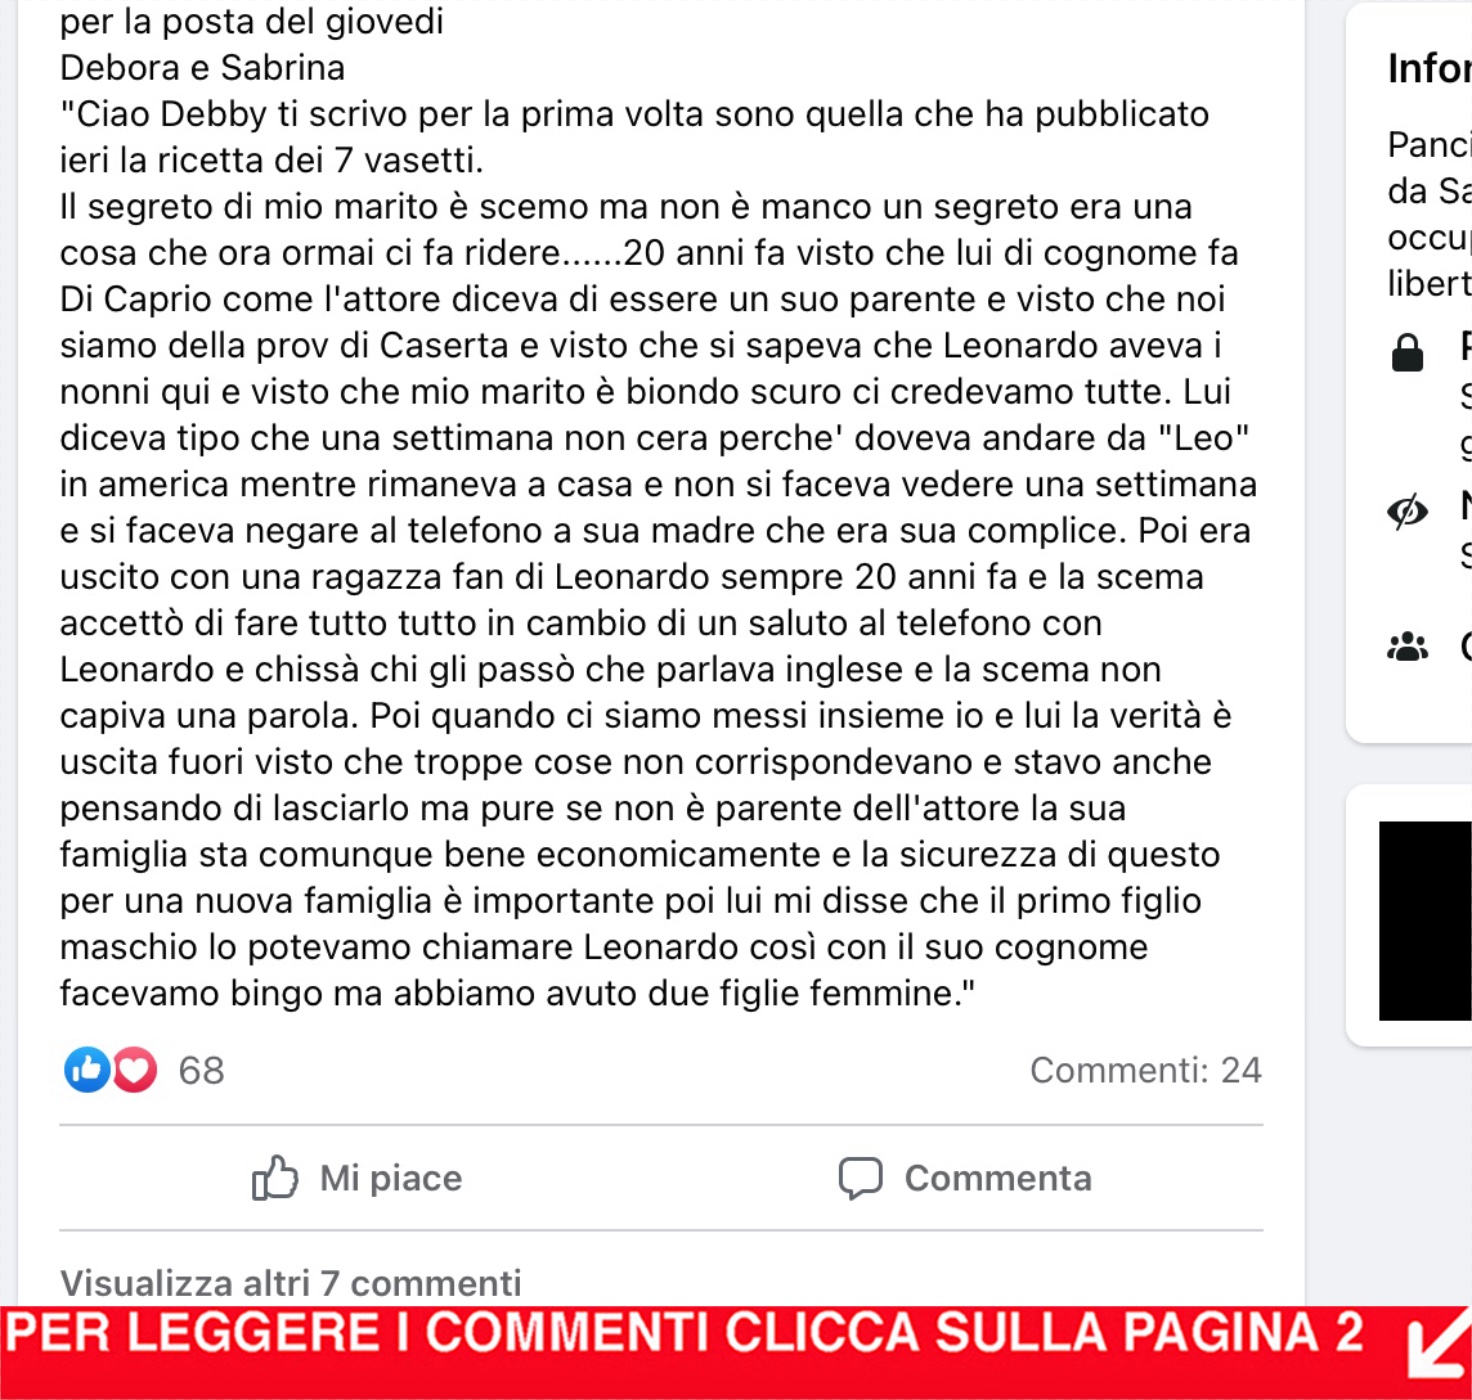Viewport: 1472px width, 1400px height.
Task: Click the padlock icon in info panel
Action: point(1407,353)
